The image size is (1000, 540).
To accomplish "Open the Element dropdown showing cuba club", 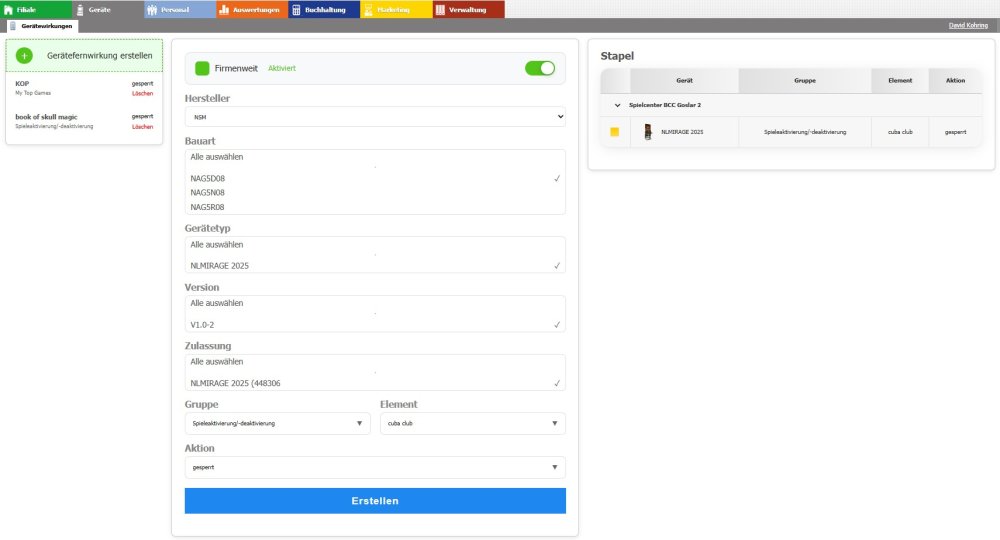I will (x=473, y=423).
